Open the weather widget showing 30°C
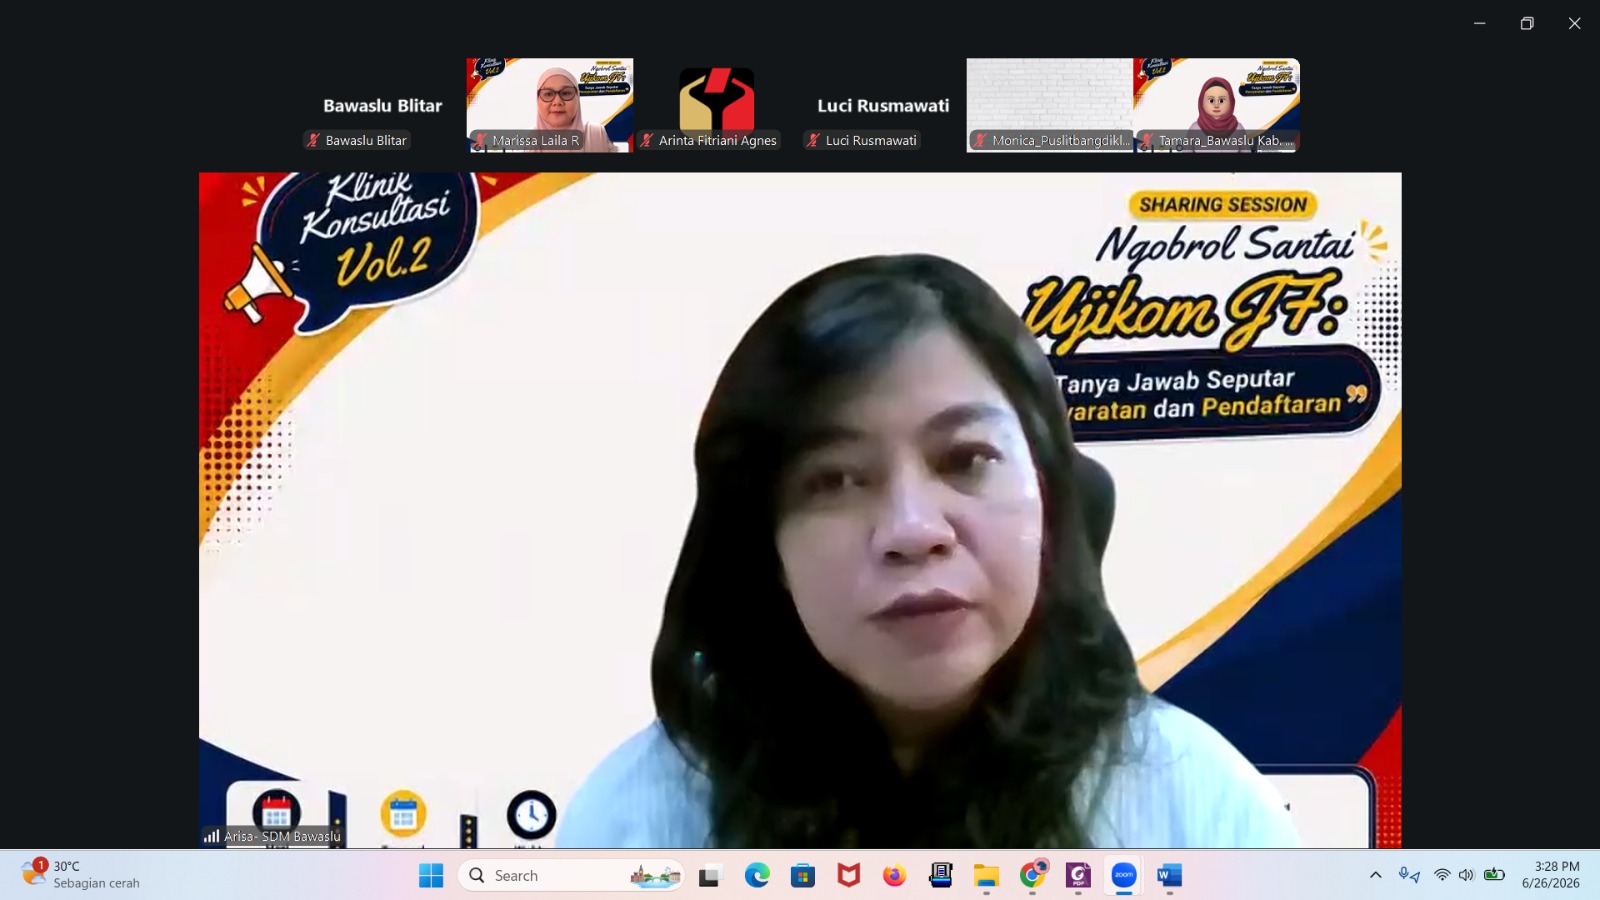 [81, 875]
